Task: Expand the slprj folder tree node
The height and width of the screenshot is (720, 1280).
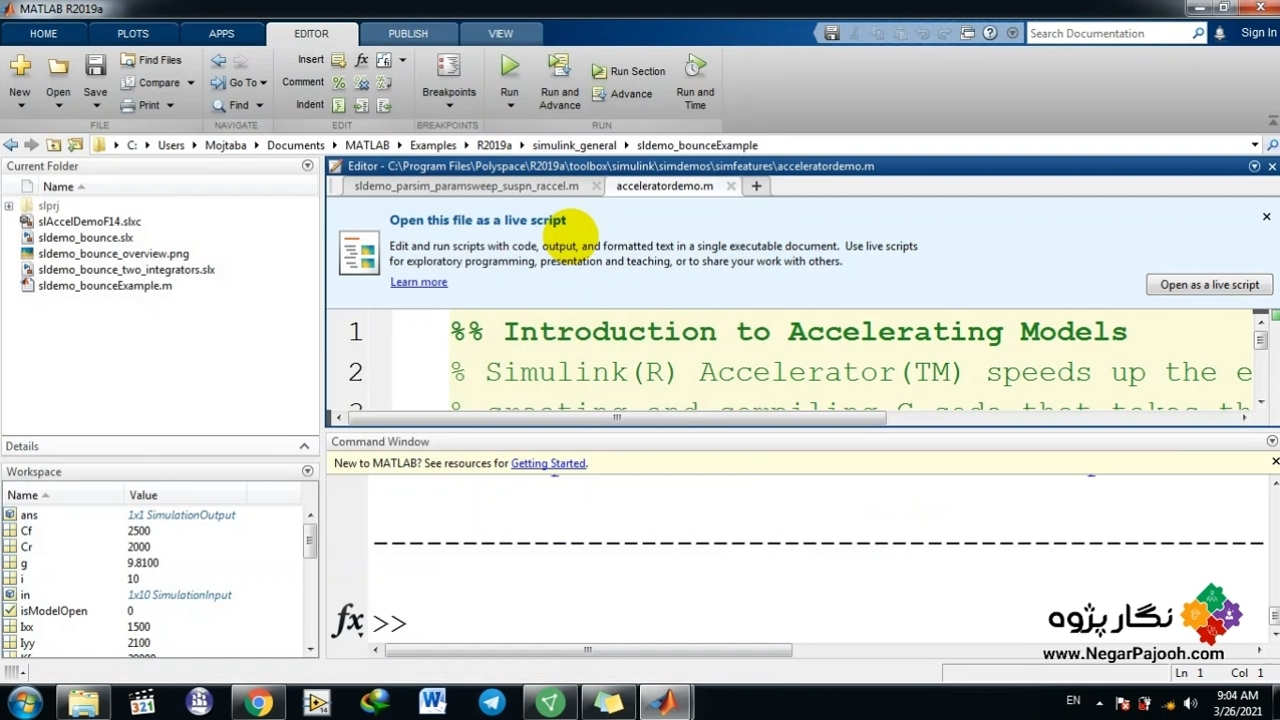Action: (9, 206)
